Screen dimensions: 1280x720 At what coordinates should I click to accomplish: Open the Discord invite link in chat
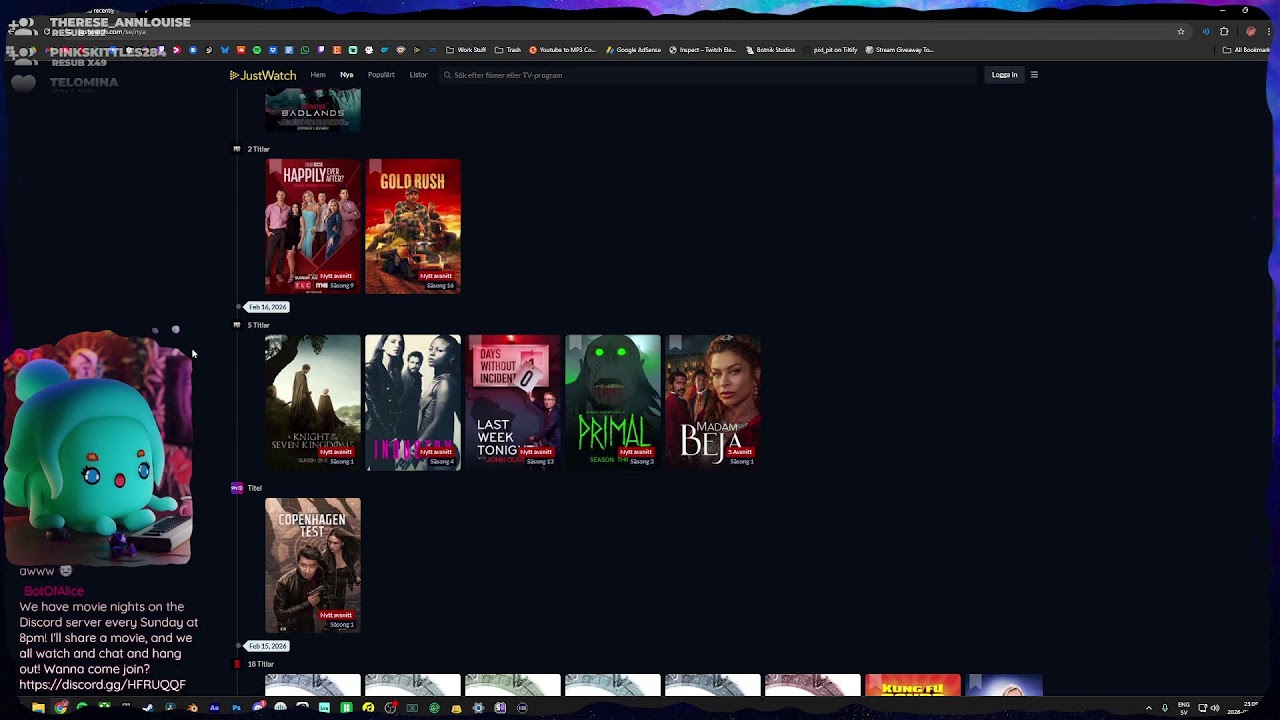[102, 685]
